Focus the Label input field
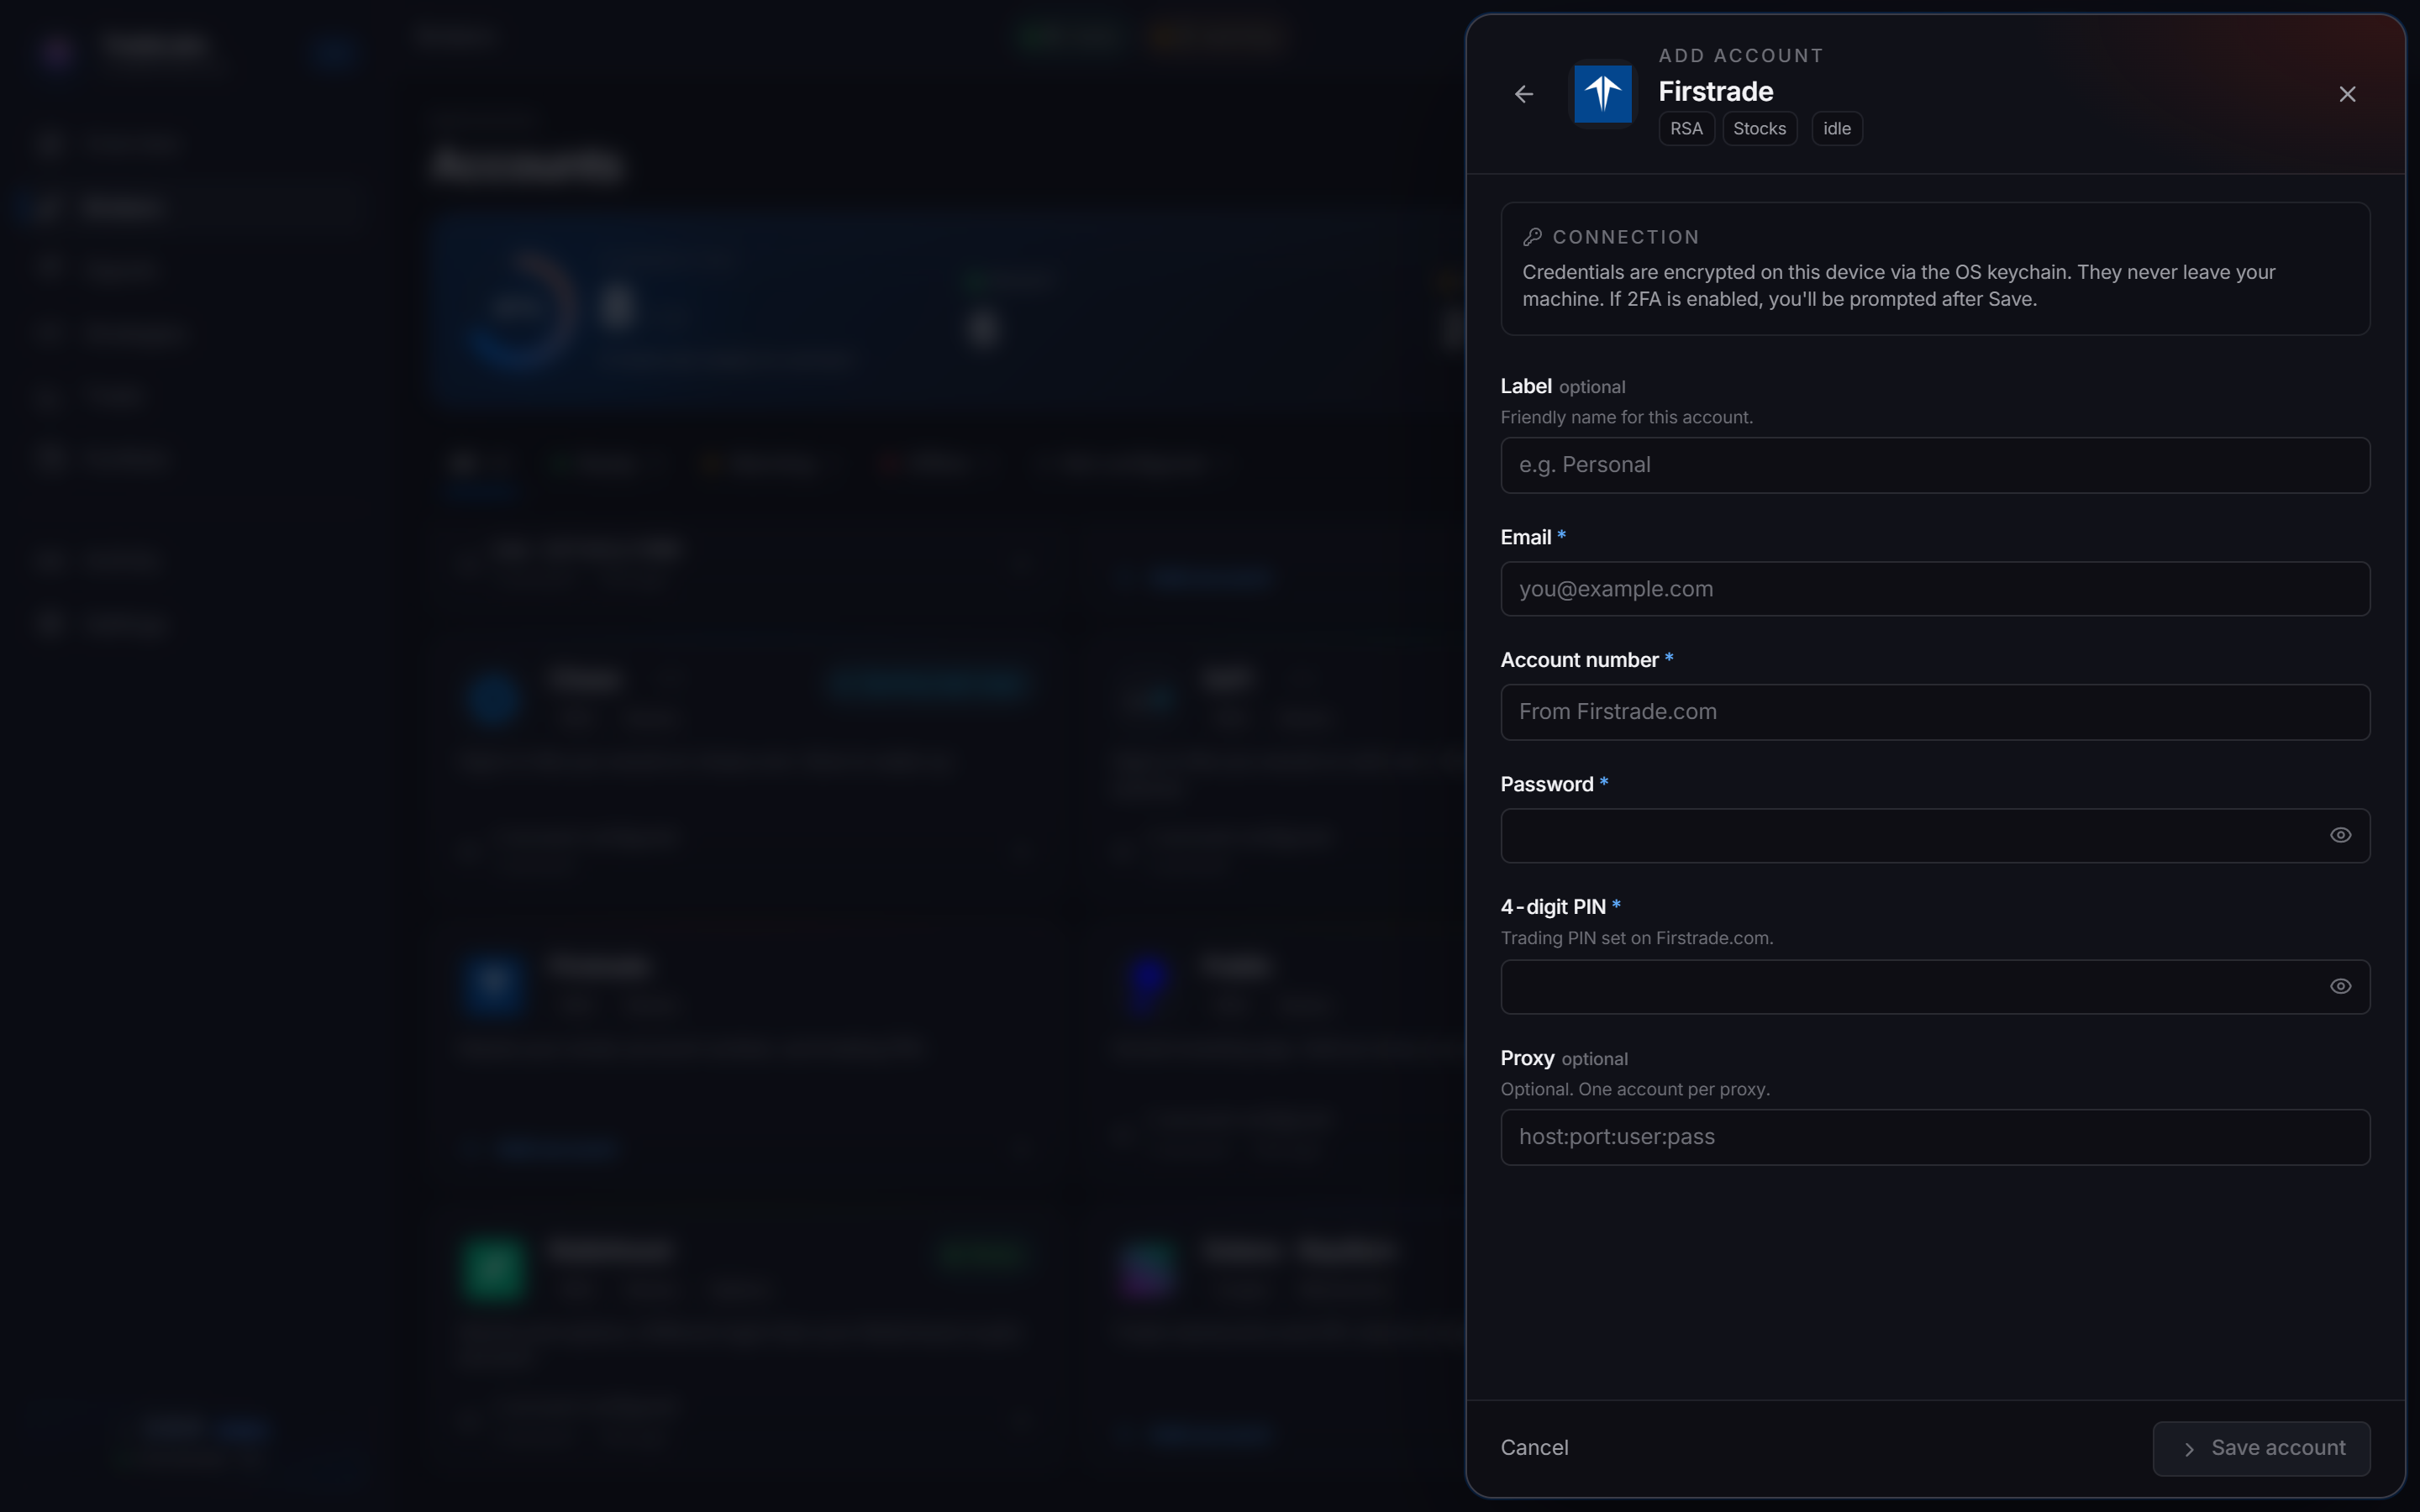Screen dimensions: 2420x1512 pyautogui.click(x=1935, y=465)
